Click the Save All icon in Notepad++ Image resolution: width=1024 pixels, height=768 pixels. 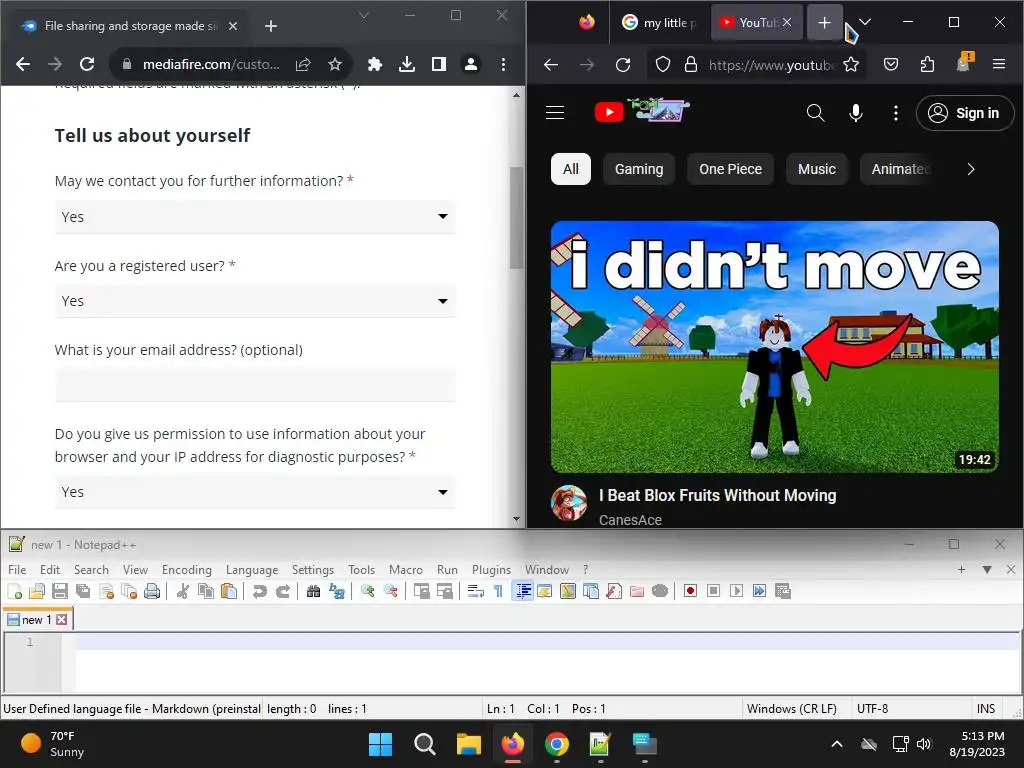pos(83,592)
